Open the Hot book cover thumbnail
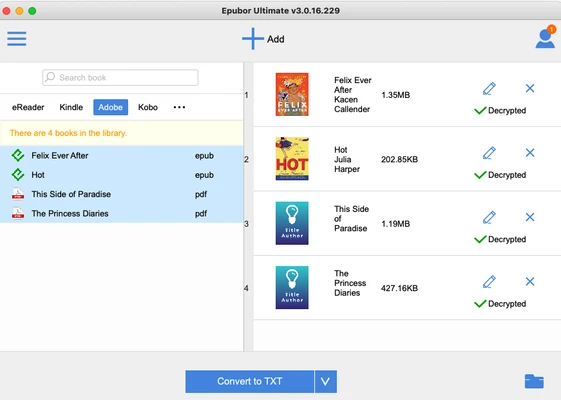Screen dimensions: 561x400 click(292, 159)
